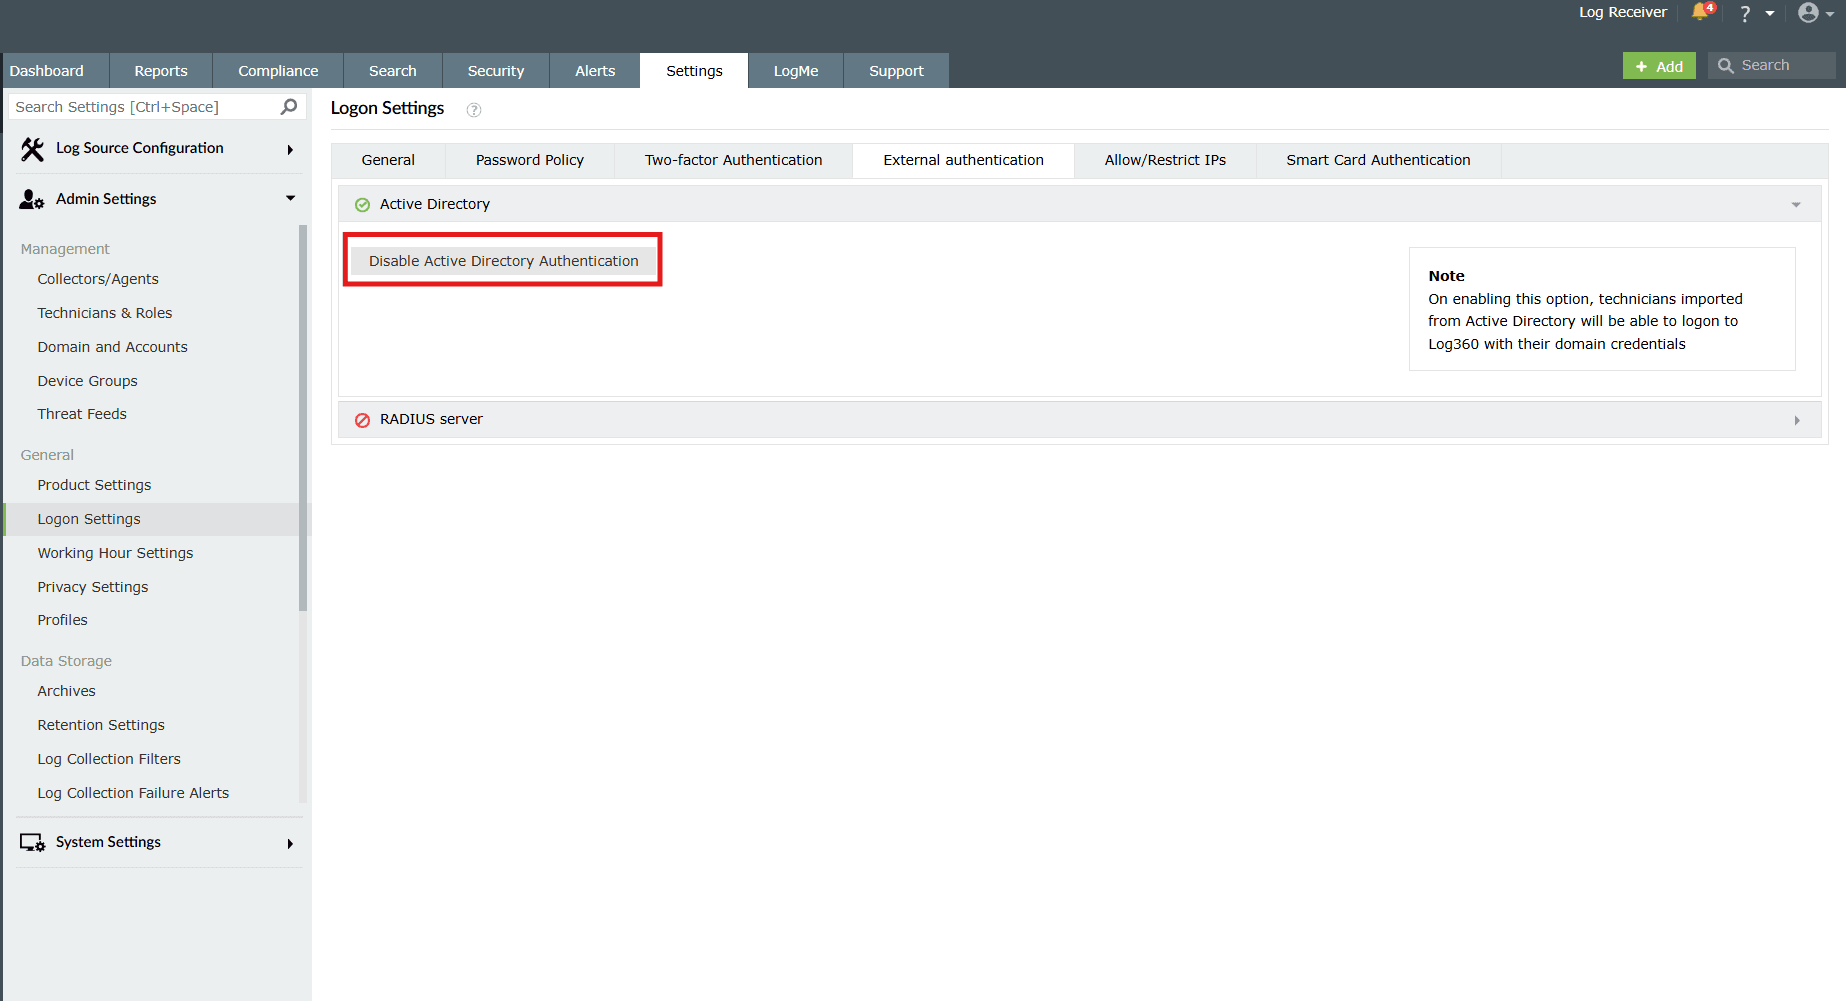
Task: Open Privacy Settings
Action: point(93,587)
